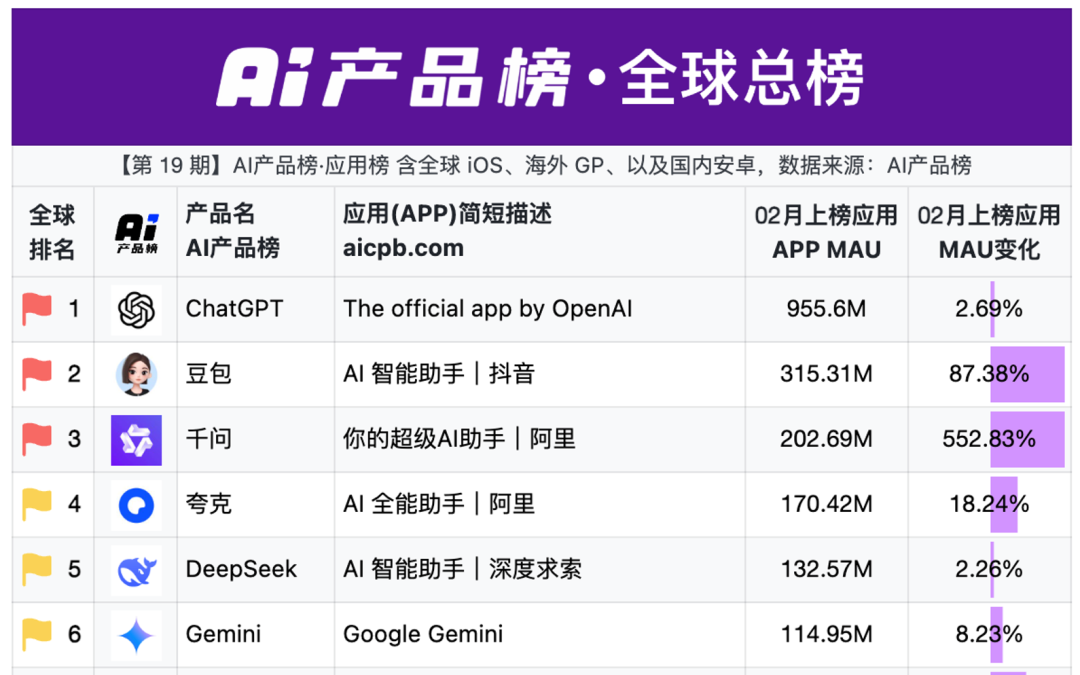
Task: Click the 千问 purple app icon
Action: [x=136, y=440]
